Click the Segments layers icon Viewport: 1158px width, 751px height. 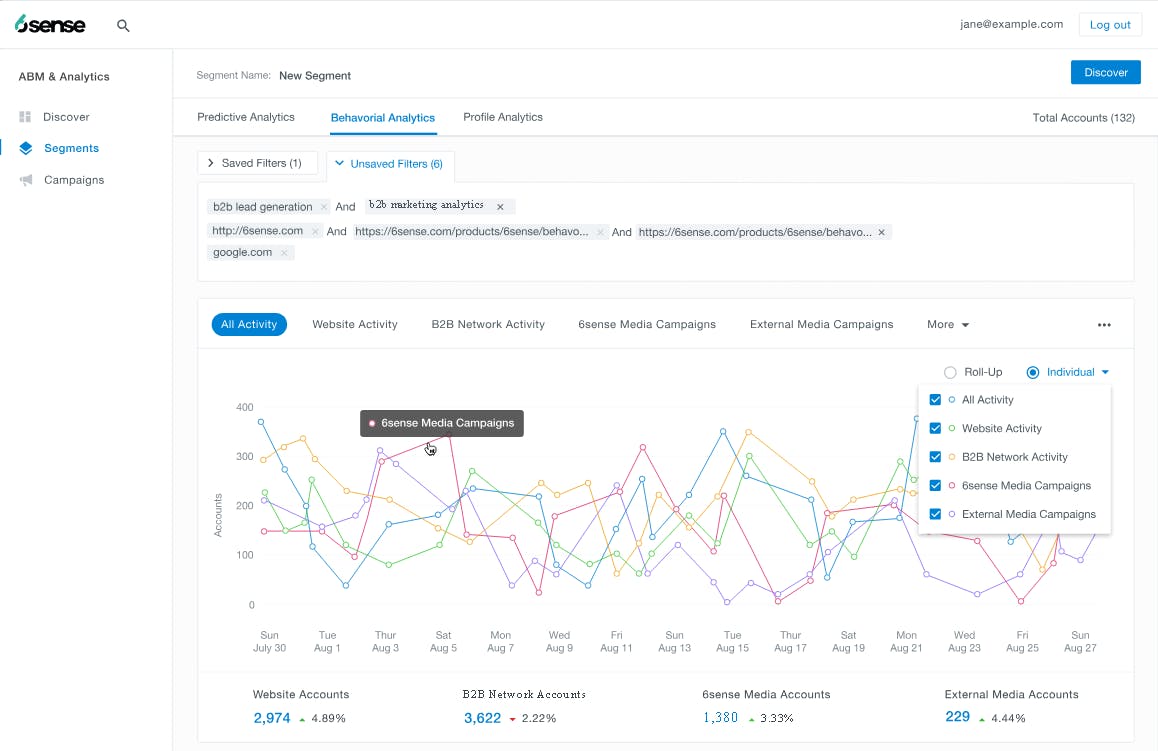pyautogui.click(x=26, y=148)
